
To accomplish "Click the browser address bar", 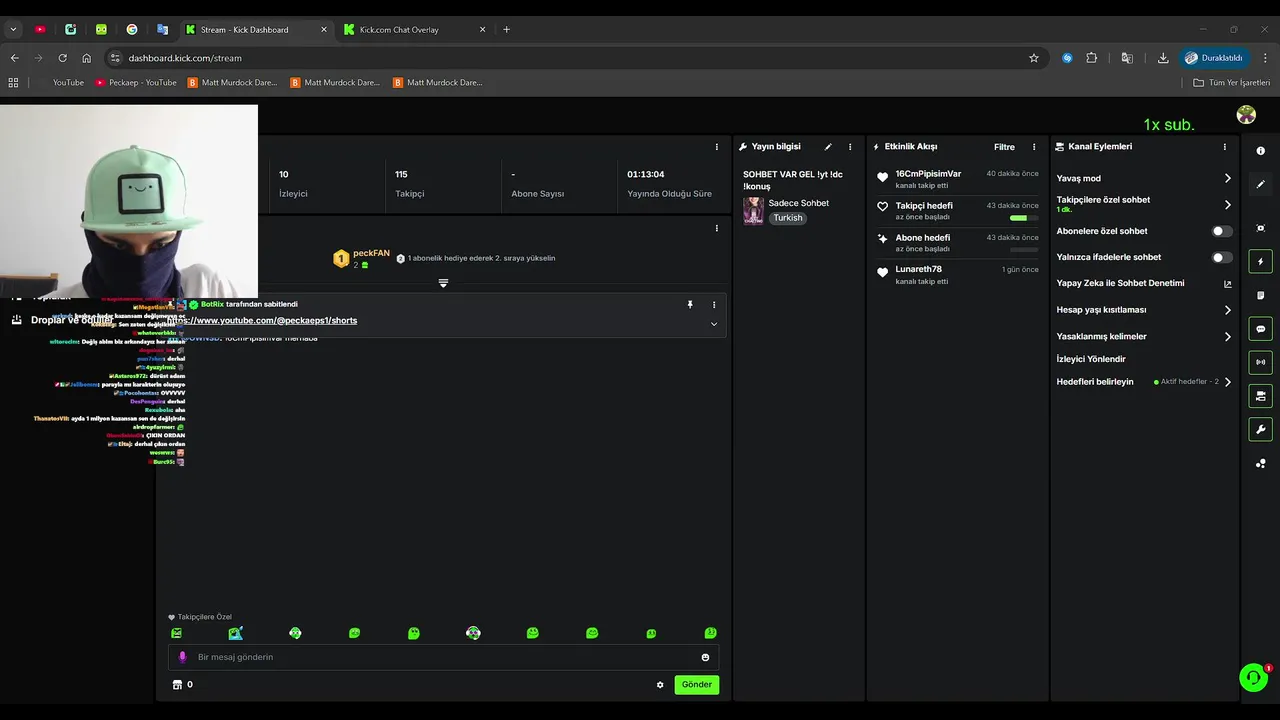I will [x=575, y=58].
